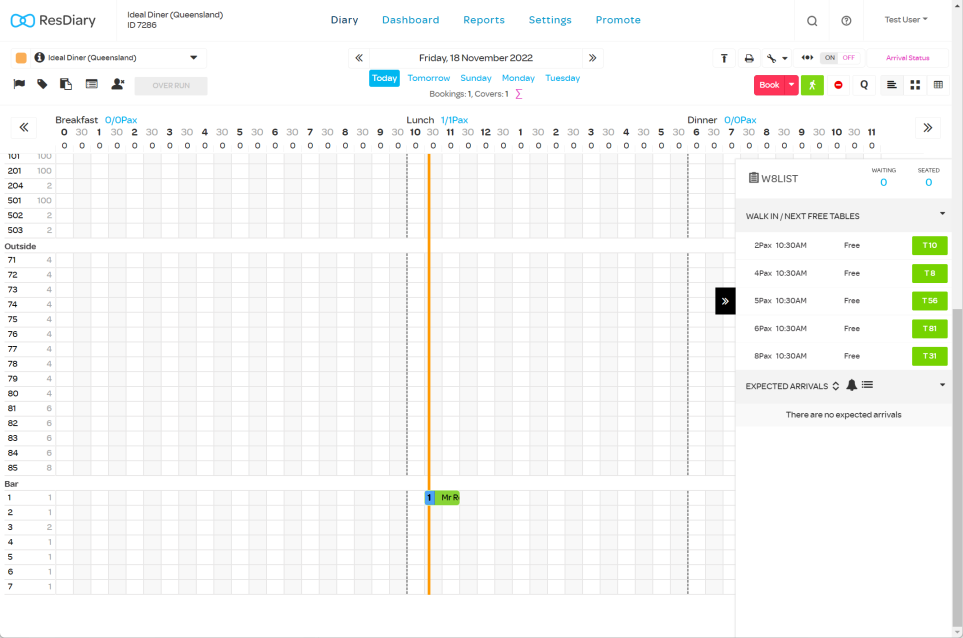Select the green walk-in person icon
Image resolution: width=963 pixels, height=638 pixels.
pos(812,85)
